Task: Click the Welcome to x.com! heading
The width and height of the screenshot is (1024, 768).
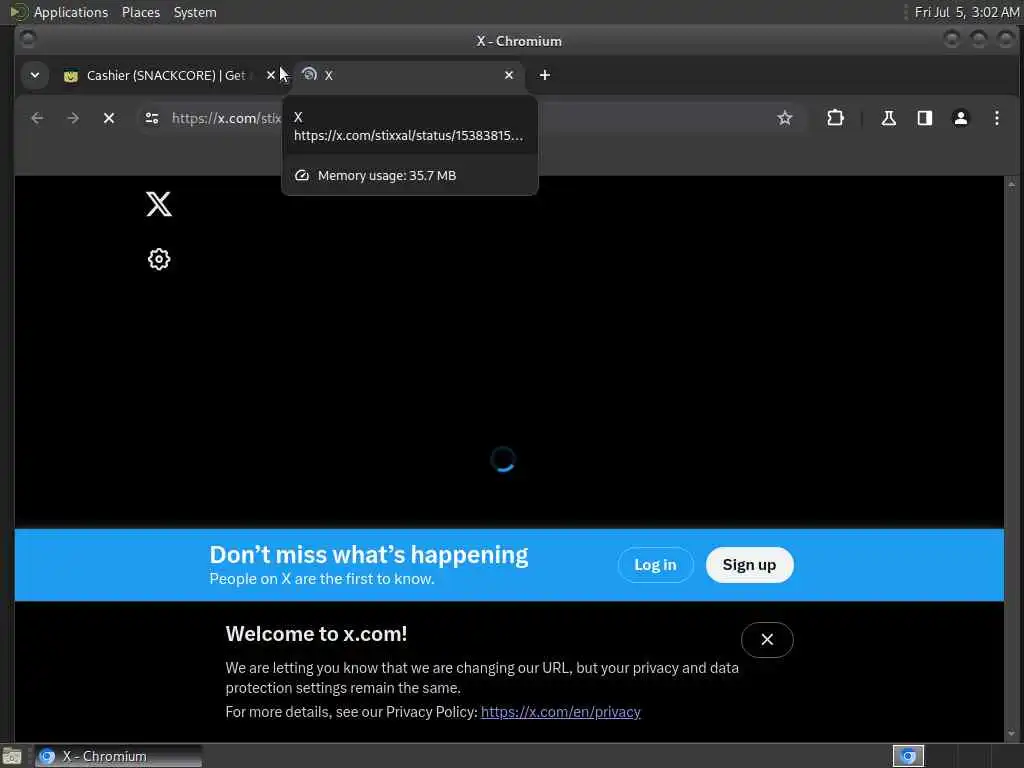Action: [316, 633]
